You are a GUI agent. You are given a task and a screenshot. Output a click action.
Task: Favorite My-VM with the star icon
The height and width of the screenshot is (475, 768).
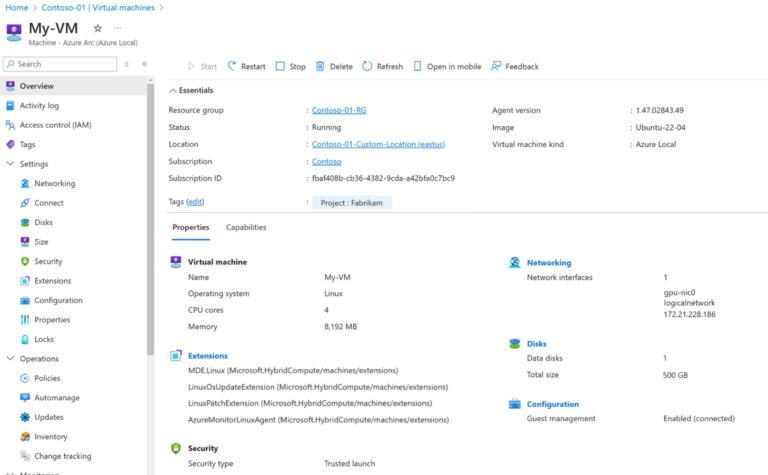click(97, 28)
